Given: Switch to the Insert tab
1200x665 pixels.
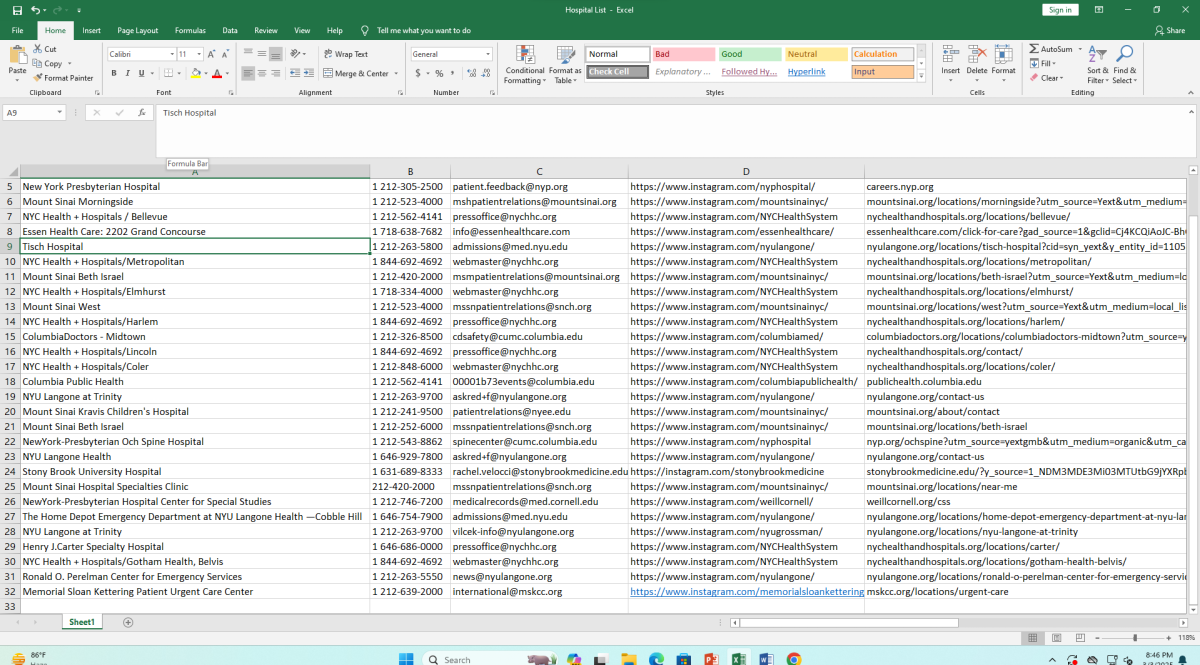Looking at the screenshot, I should pos(91,31).
